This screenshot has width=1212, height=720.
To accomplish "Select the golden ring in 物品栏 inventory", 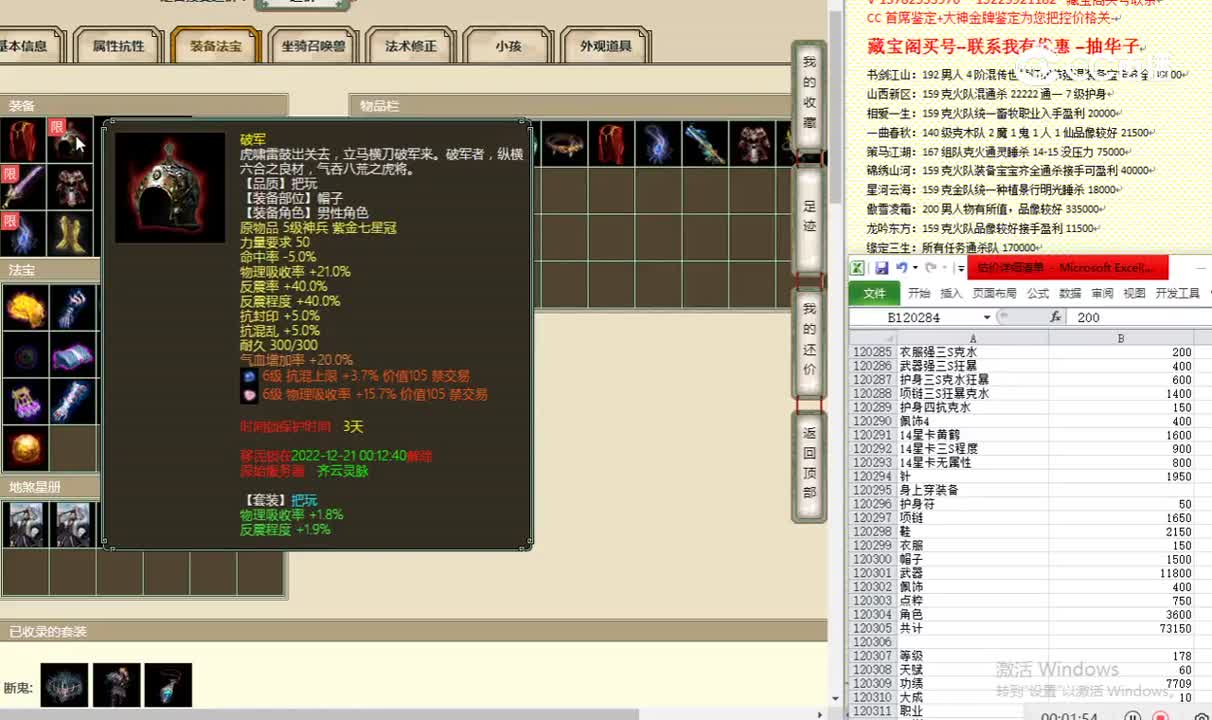I will click(x=563, y=144).
